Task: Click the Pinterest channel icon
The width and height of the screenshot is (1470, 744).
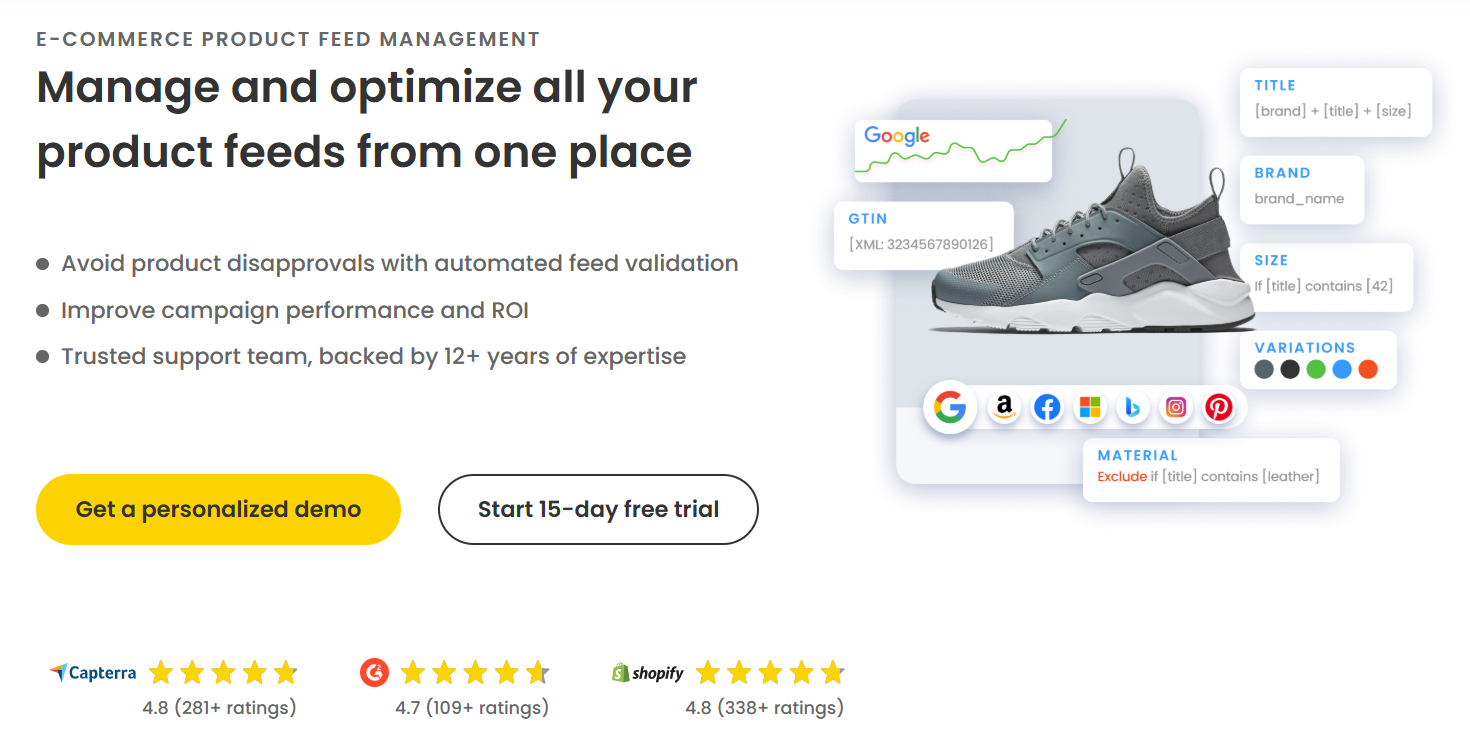Action: point(1219,407)
